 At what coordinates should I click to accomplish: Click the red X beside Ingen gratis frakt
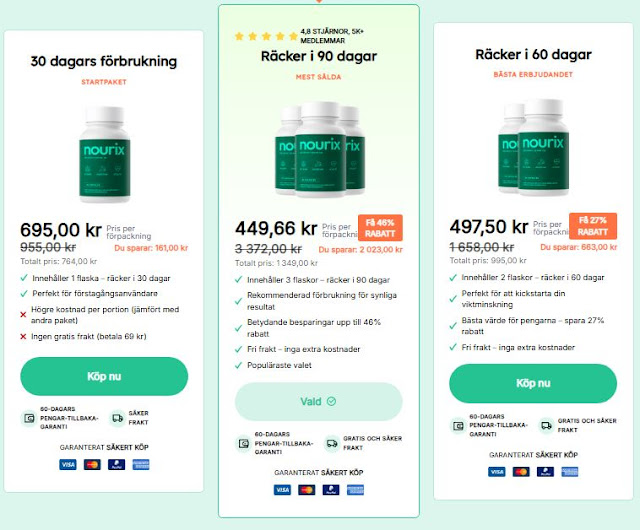pyautogui.click(x=23, y=337)
